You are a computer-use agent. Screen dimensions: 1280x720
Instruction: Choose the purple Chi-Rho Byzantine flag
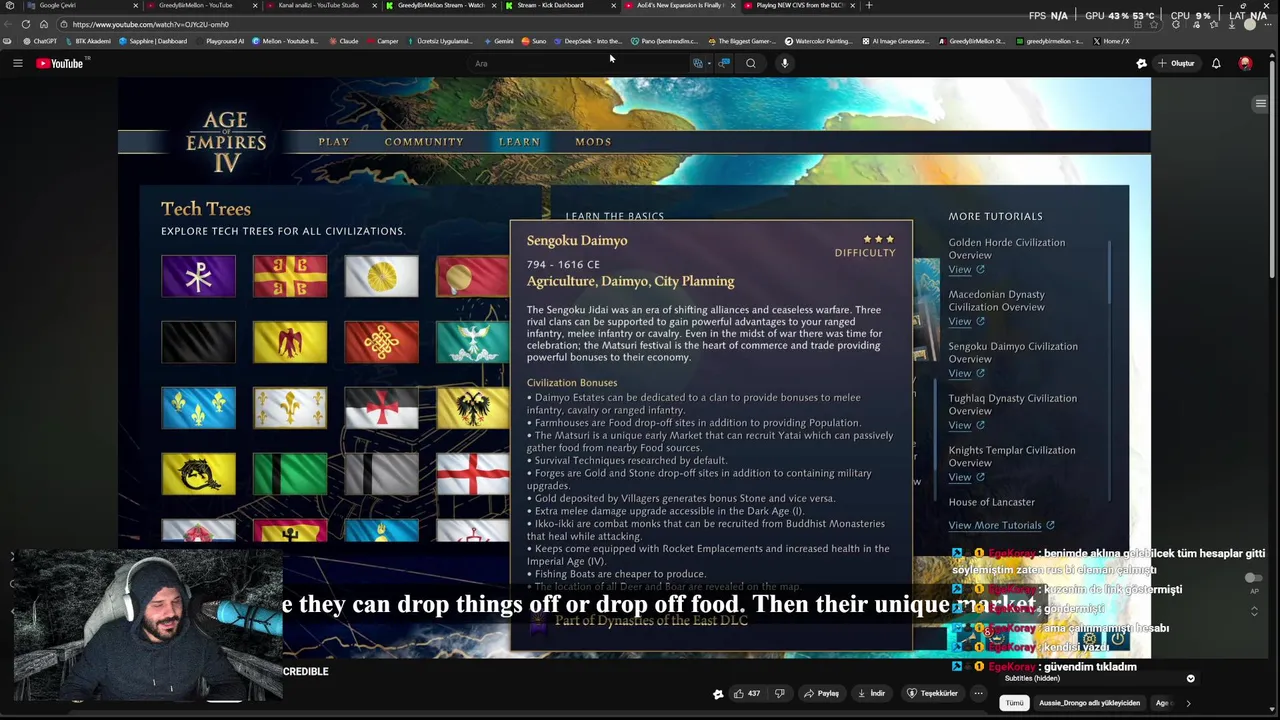click(x=198, y=276)
